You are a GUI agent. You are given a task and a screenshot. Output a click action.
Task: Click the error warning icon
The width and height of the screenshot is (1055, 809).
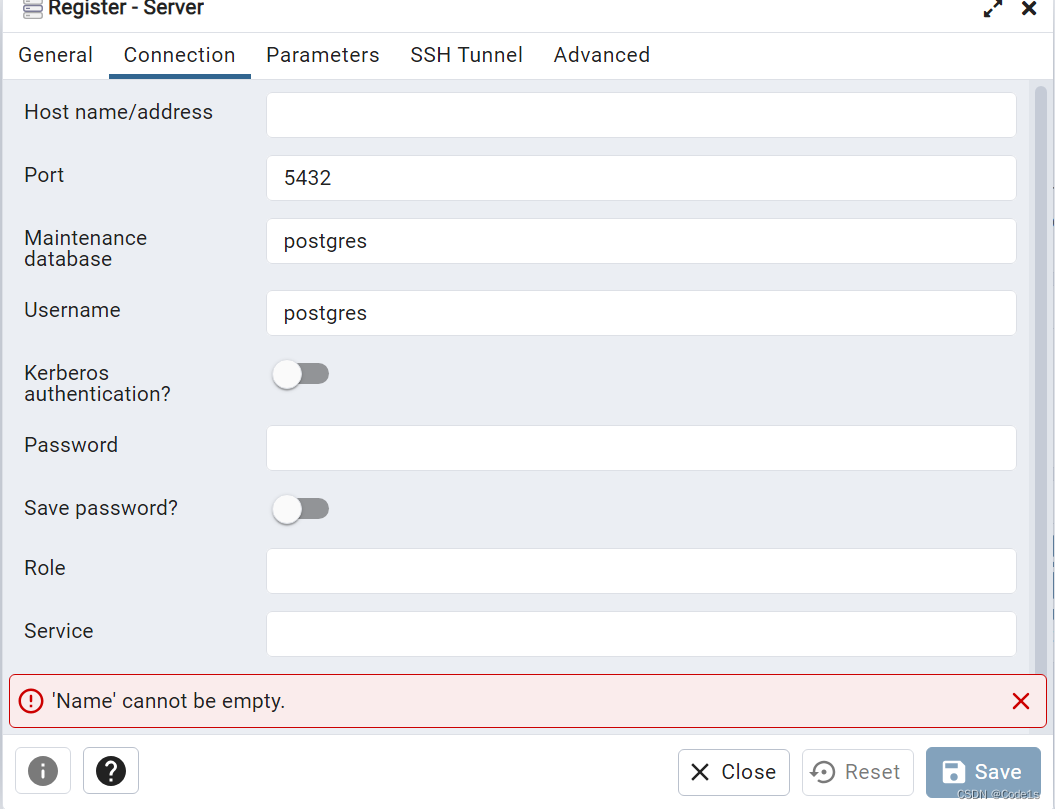coord(31,701)
